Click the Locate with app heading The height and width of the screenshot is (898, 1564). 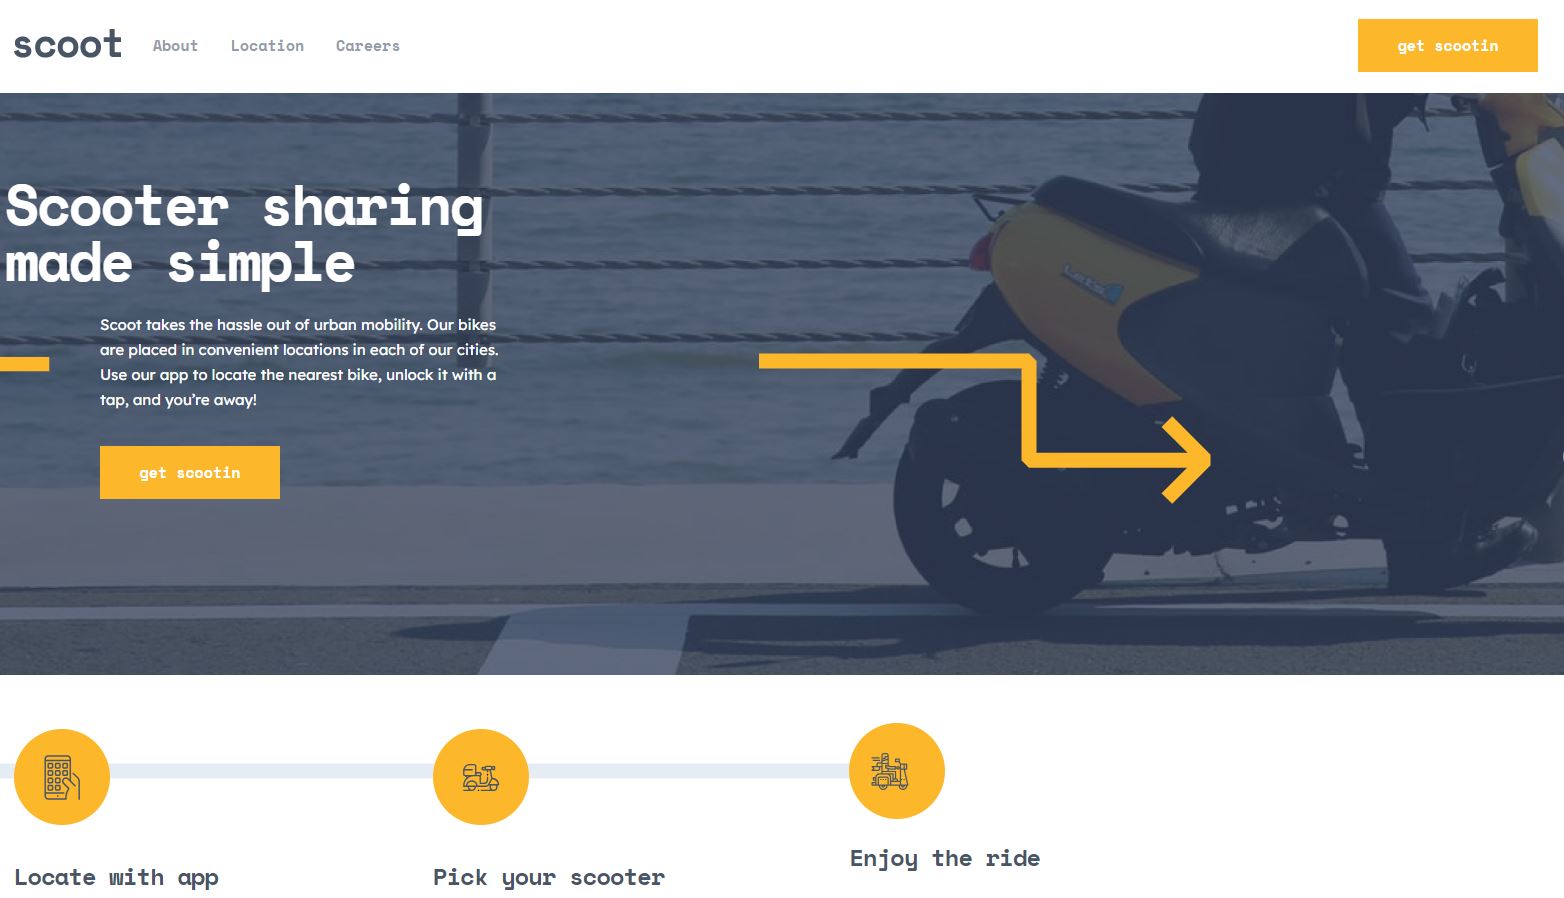click(x=116, y=878)
